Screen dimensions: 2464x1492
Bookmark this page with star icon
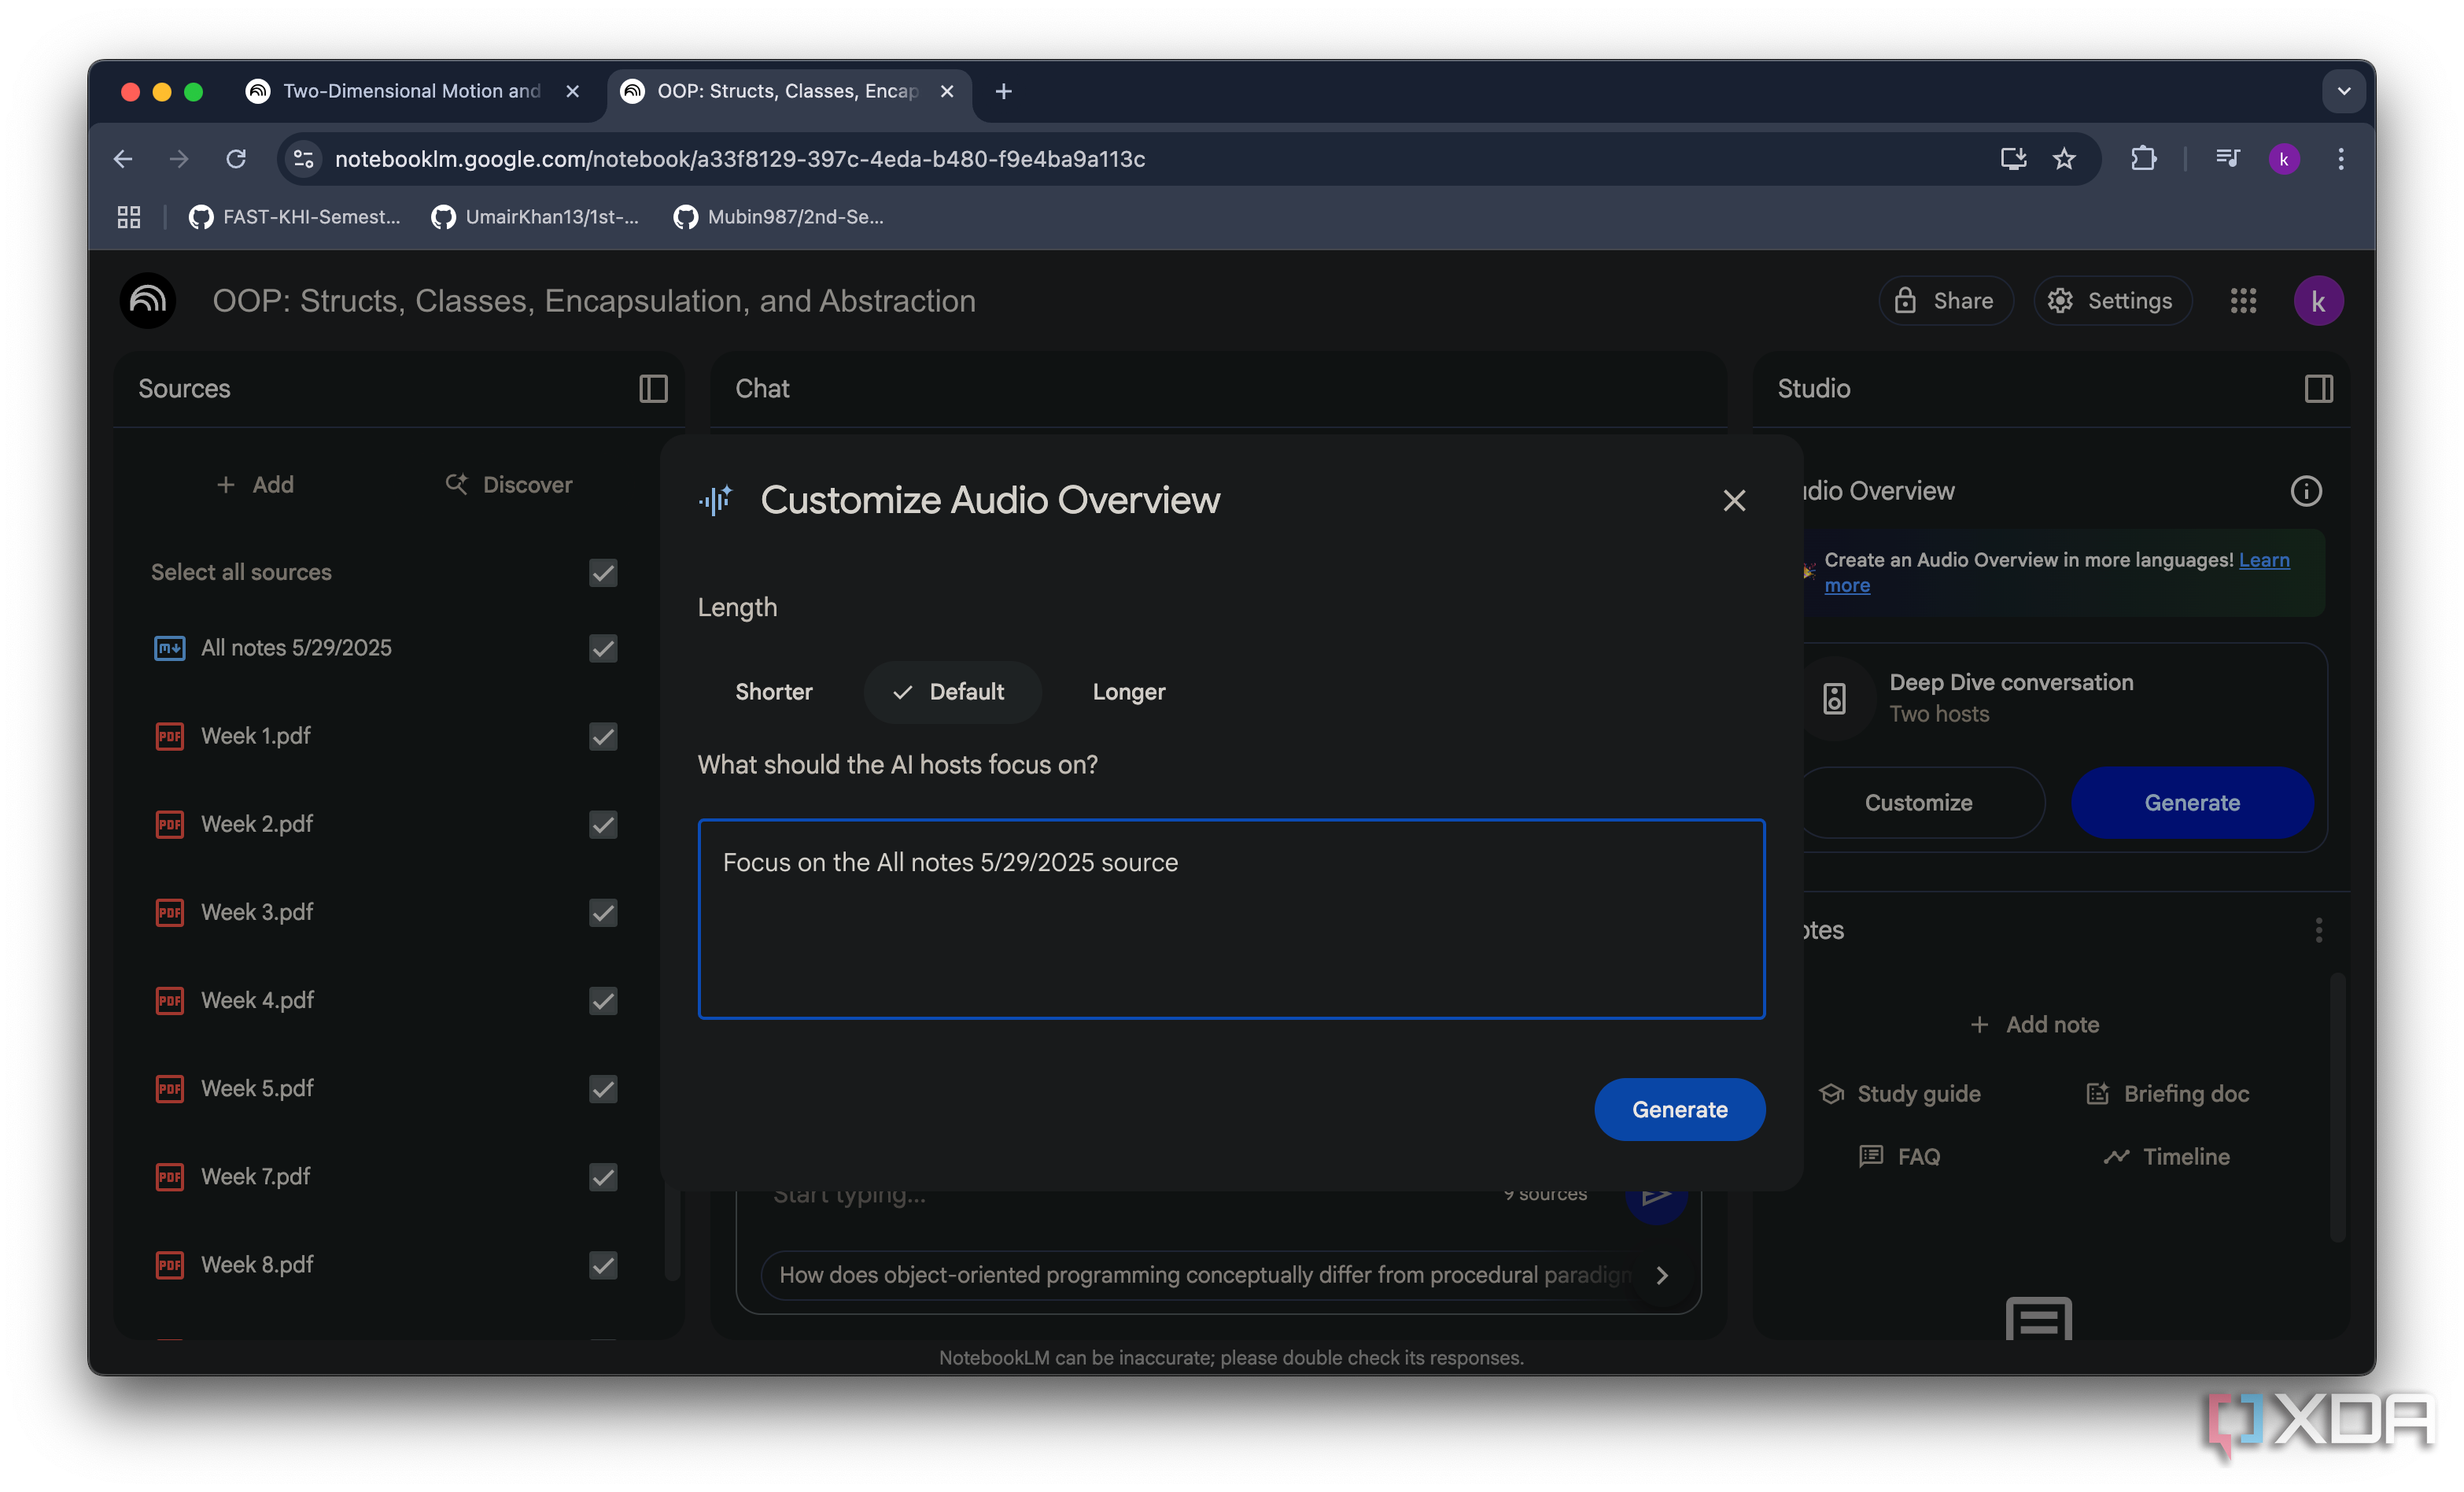click(x=2063, y=159)
